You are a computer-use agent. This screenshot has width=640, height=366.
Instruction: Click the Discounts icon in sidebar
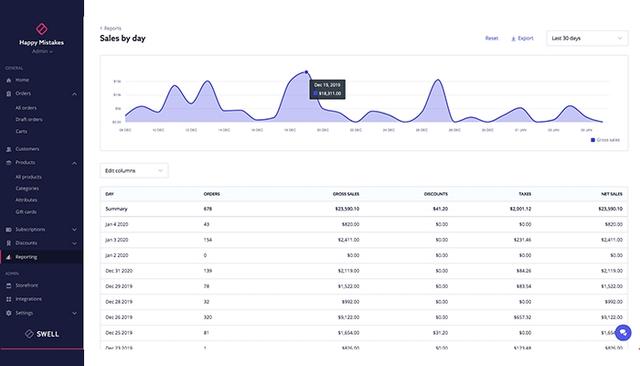click(9, 243)
